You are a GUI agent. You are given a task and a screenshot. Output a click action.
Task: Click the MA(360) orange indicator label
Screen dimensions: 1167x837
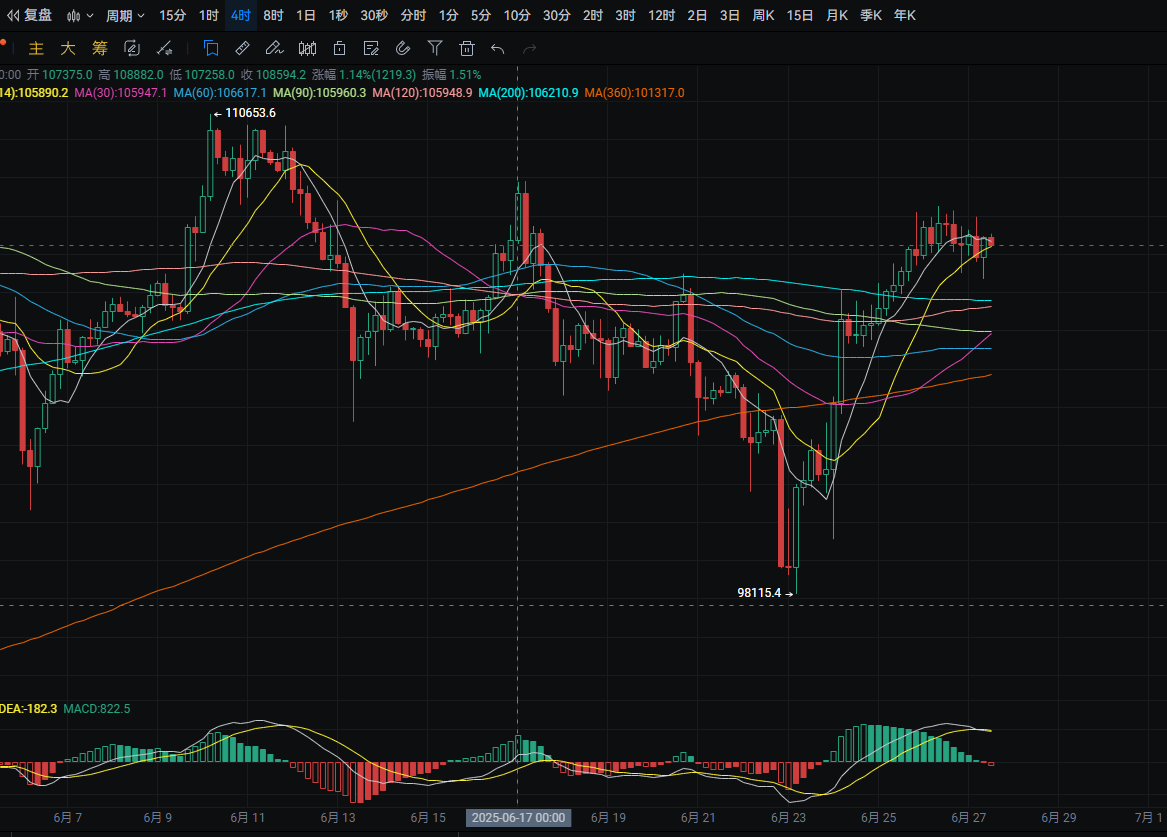(x=634, y=93)
